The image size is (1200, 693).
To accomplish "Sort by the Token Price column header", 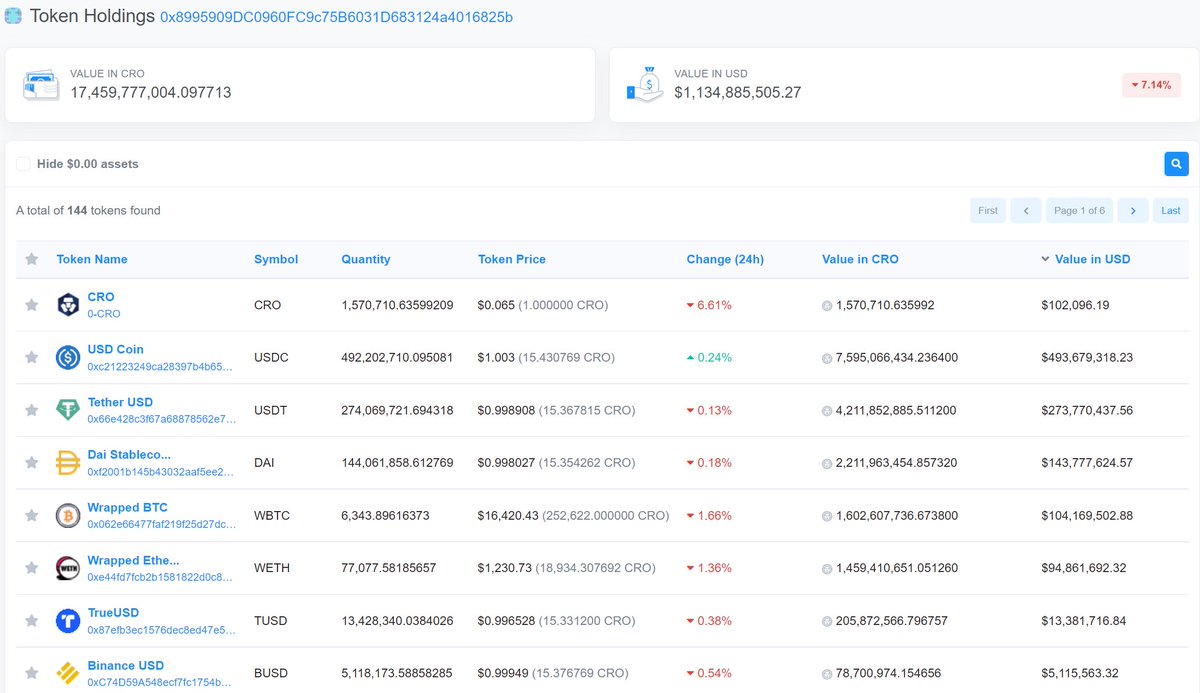I will 511,259.
